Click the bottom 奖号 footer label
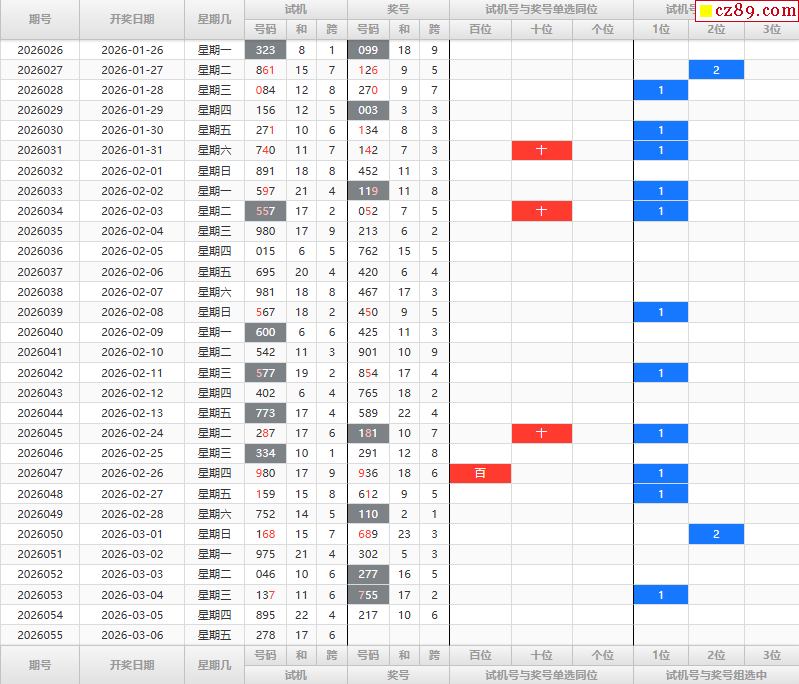The width and height of the screenshot is (799, 684). click(398, 675)
